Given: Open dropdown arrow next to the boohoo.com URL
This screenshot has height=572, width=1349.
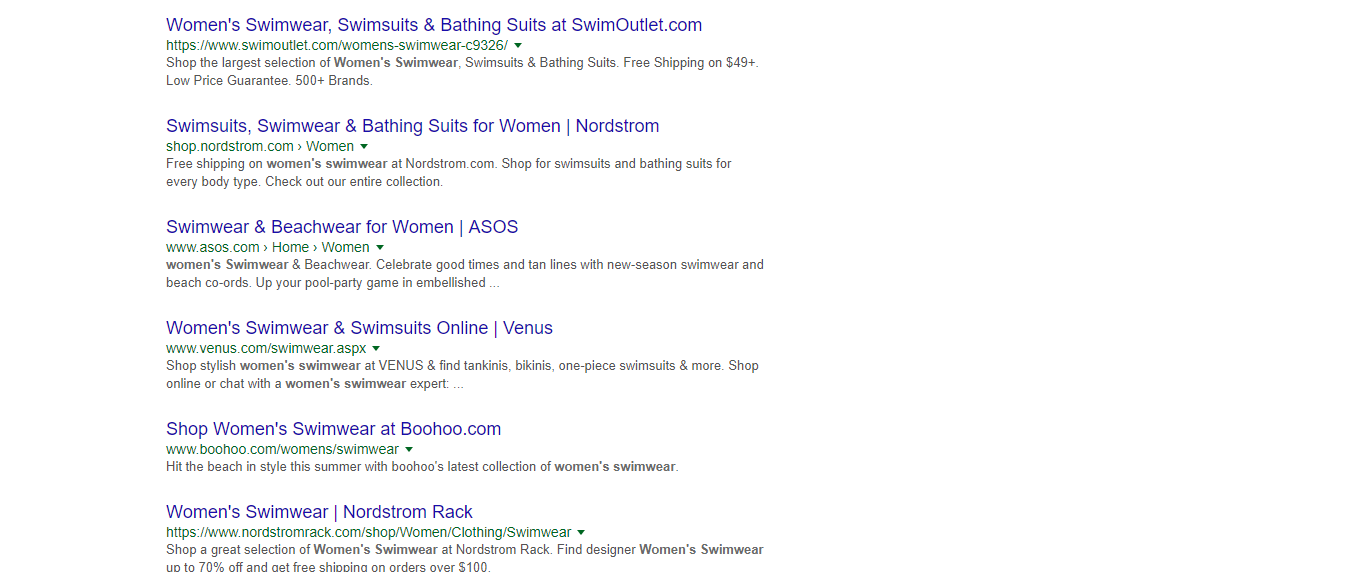Looking at the screenshot, I should [x=409, y=450].
